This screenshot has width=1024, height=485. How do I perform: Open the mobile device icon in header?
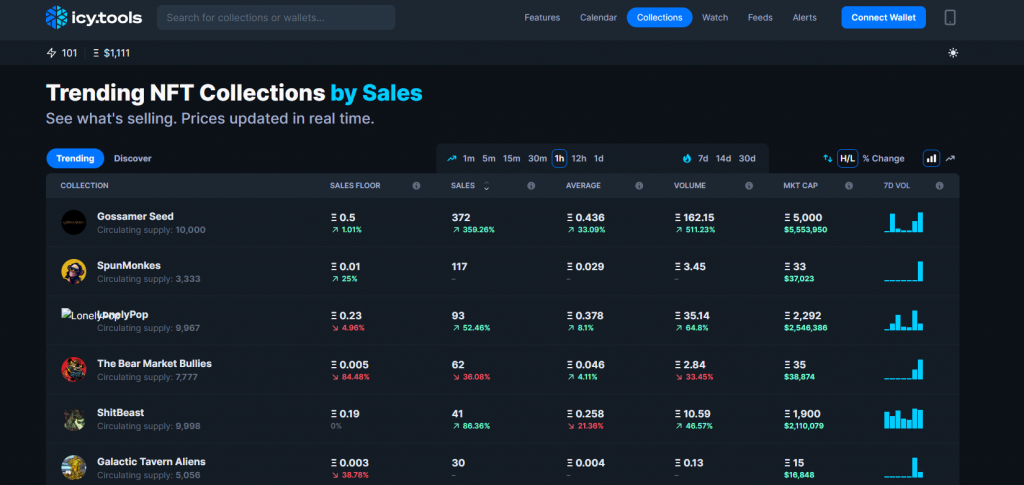coord(950,18)
